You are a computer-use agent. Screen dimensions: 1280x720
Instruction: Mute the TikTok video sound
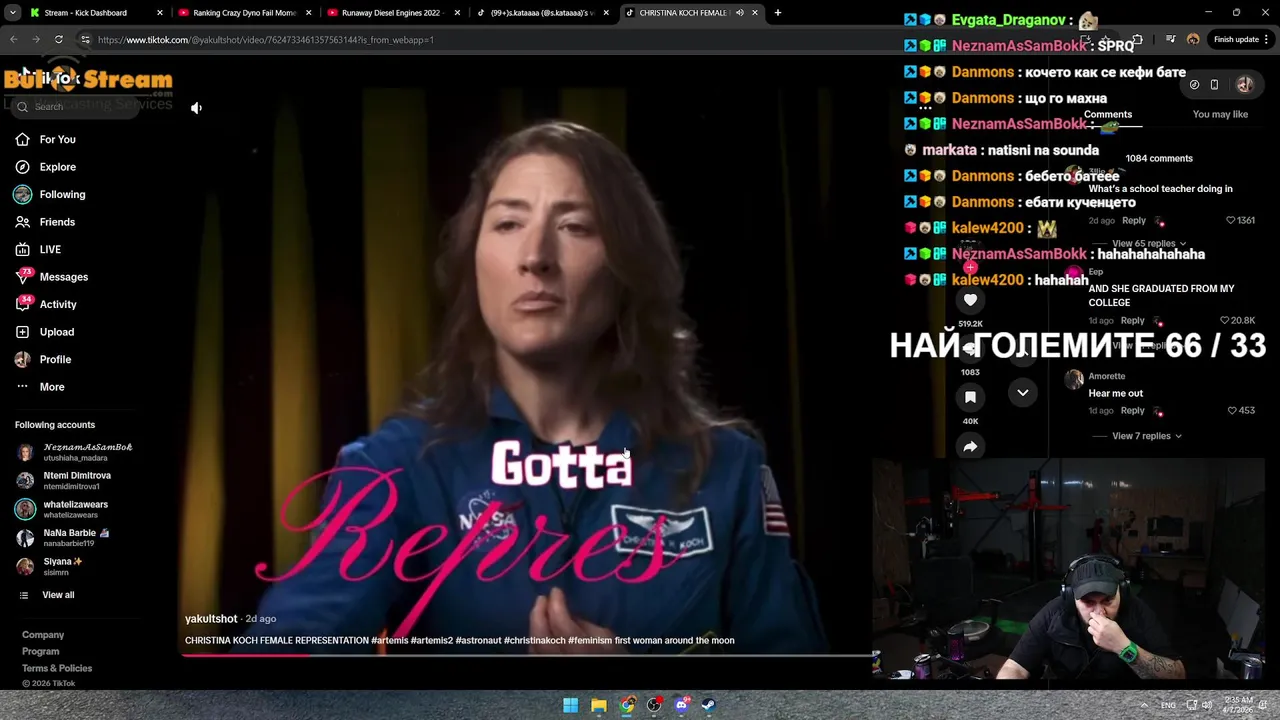pyautogui.click(x=196, y=108)
